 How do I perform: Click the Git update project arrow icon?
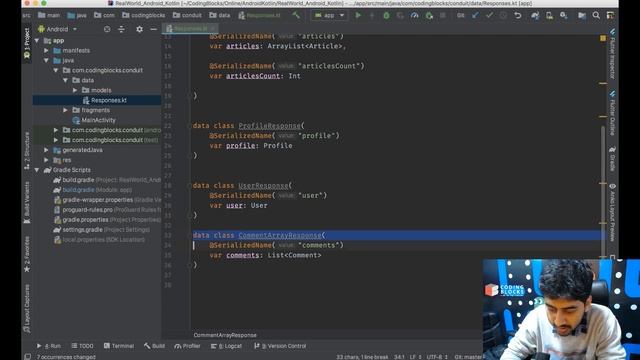[x=475, y=16]
